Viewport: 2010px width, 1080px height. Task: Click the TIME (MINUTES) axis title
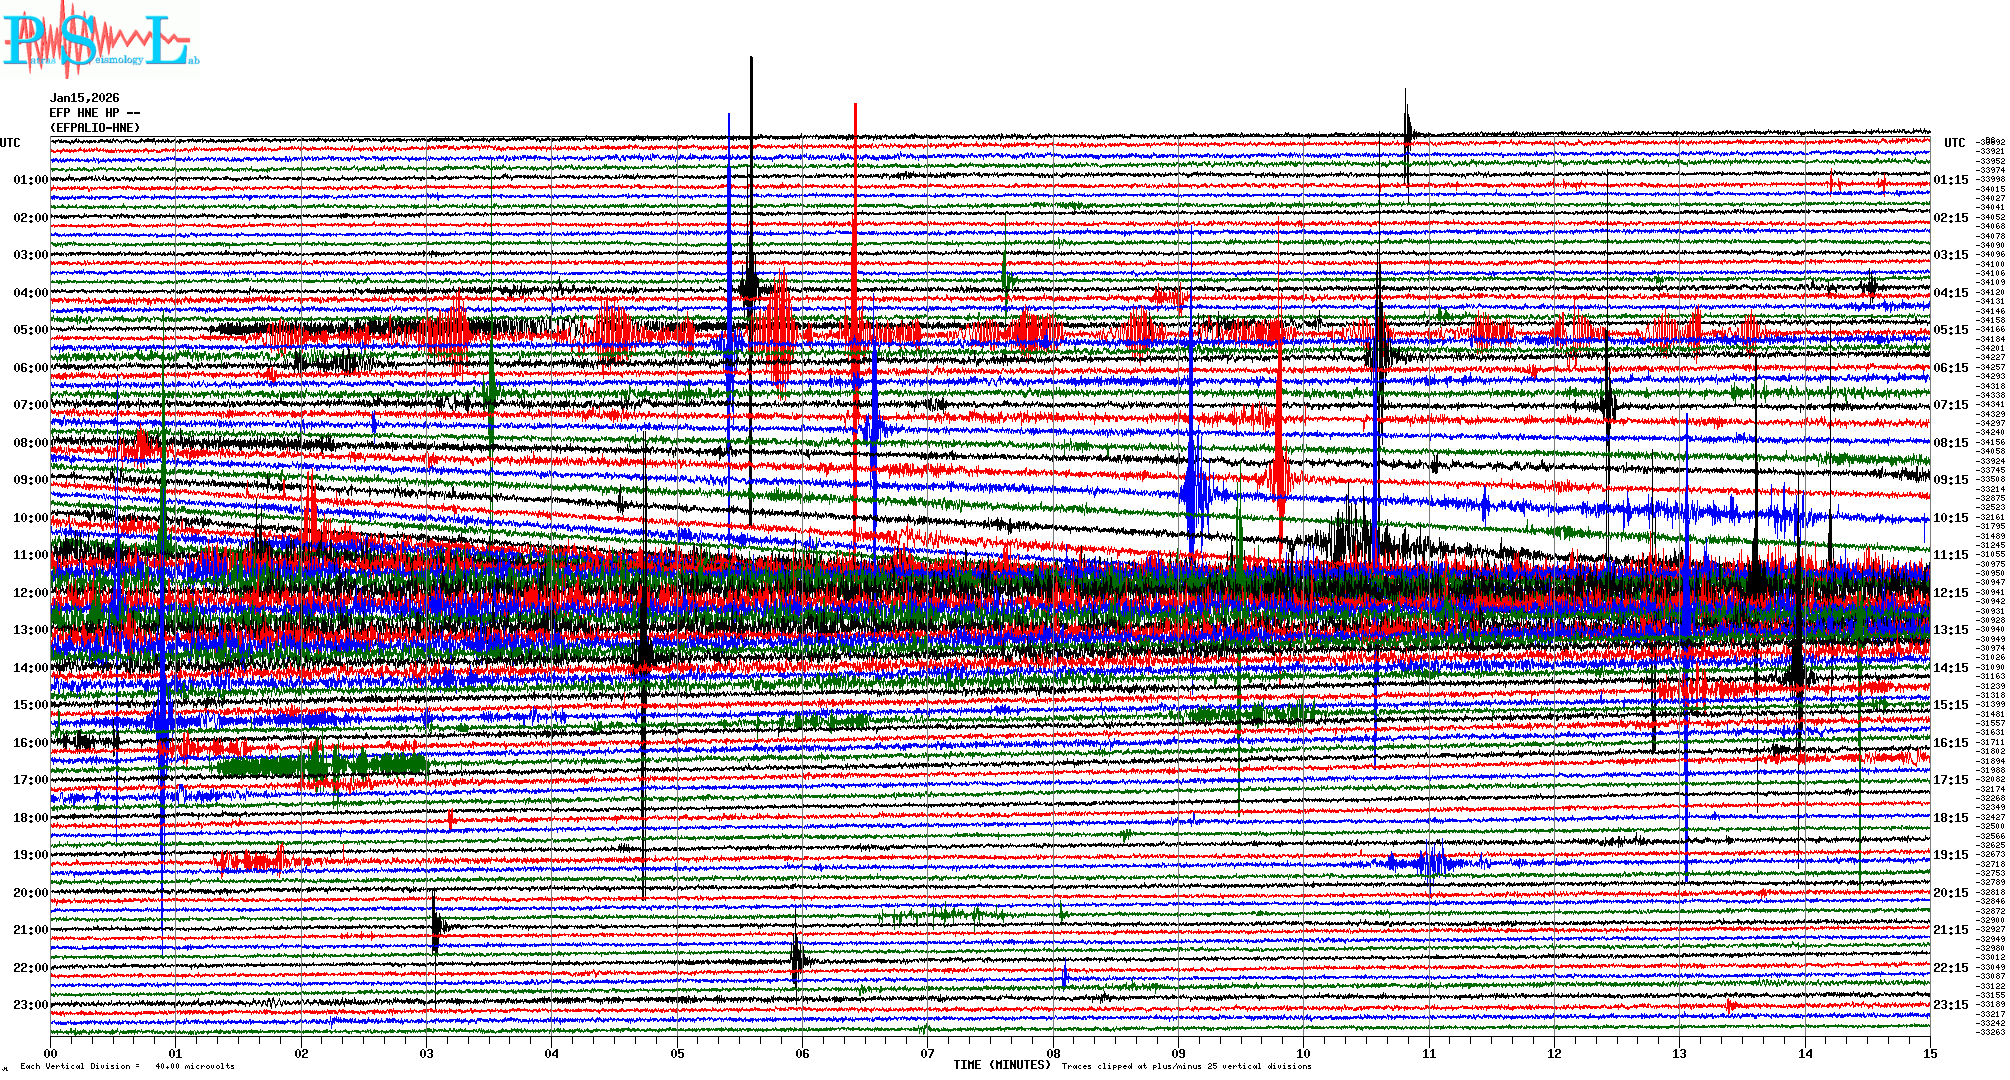(1001, 1065)
